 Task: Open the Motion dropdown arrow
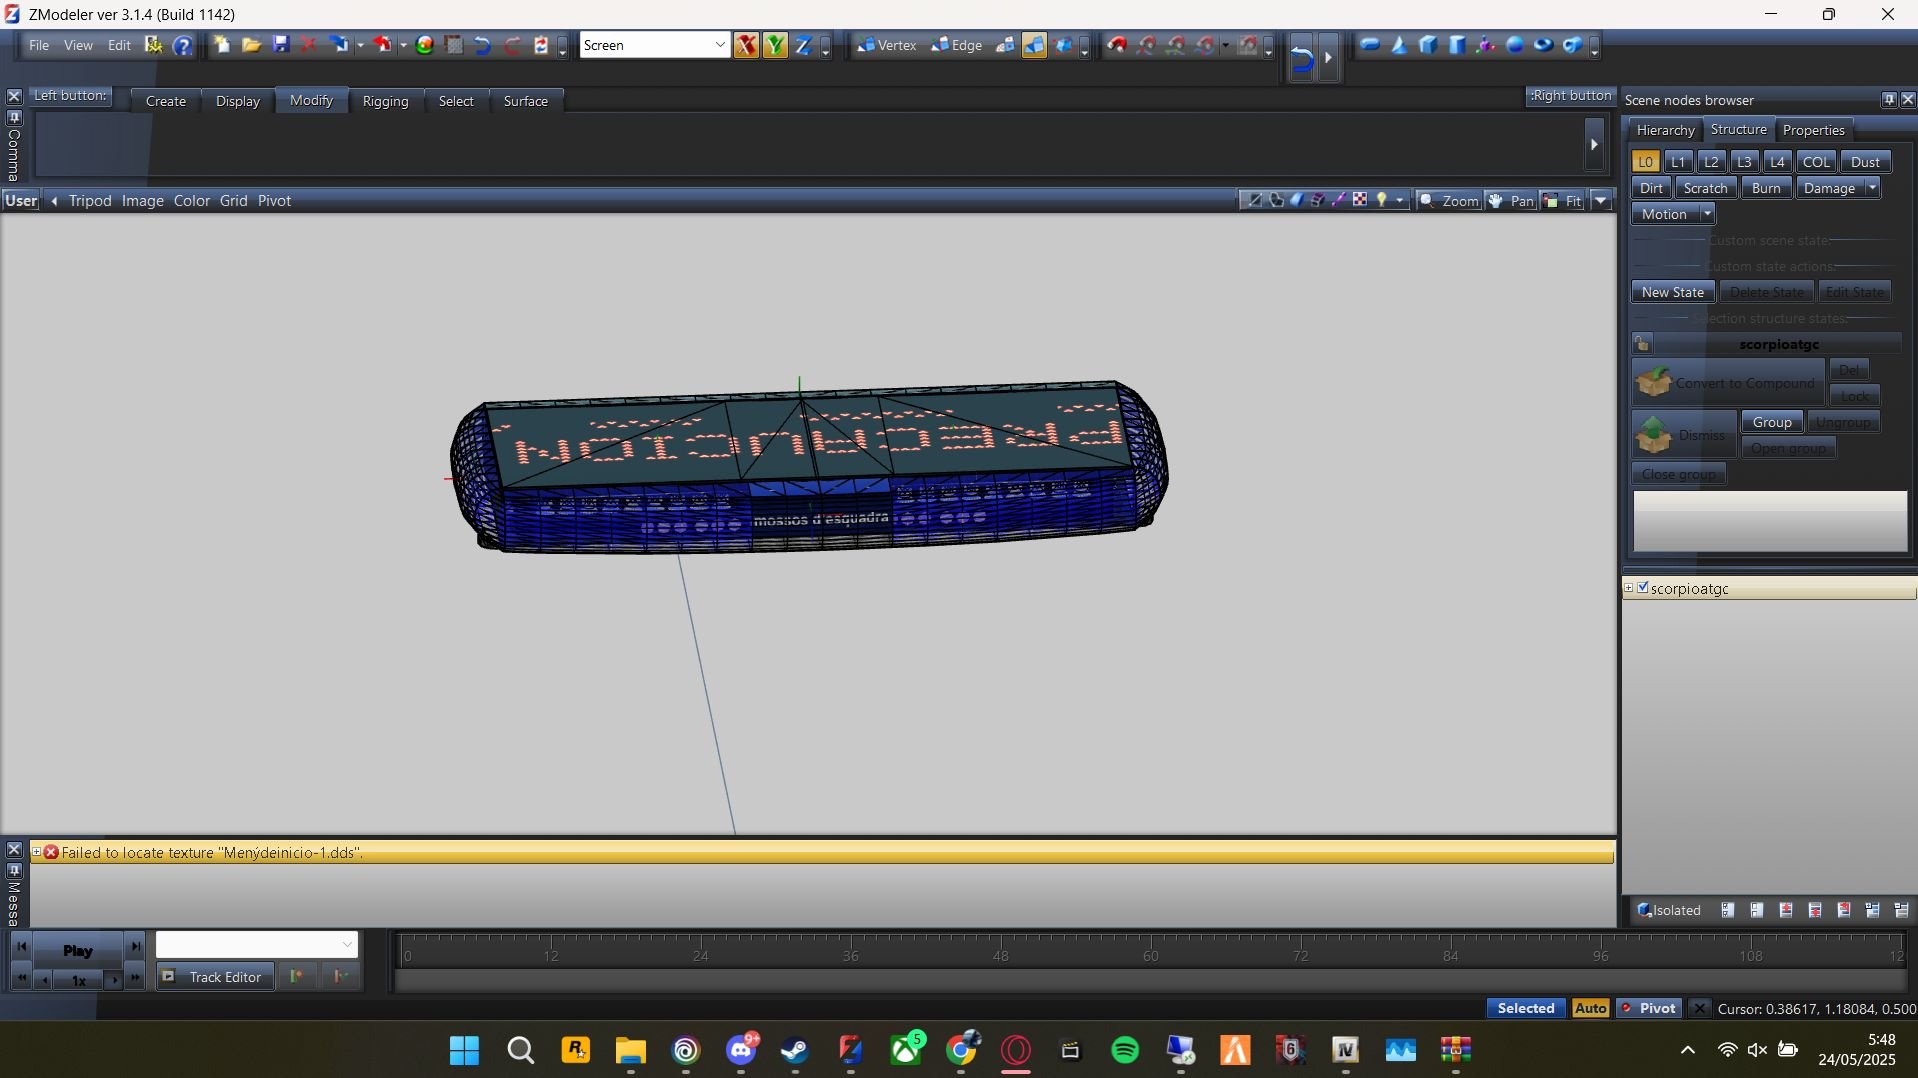[1707, 214]
